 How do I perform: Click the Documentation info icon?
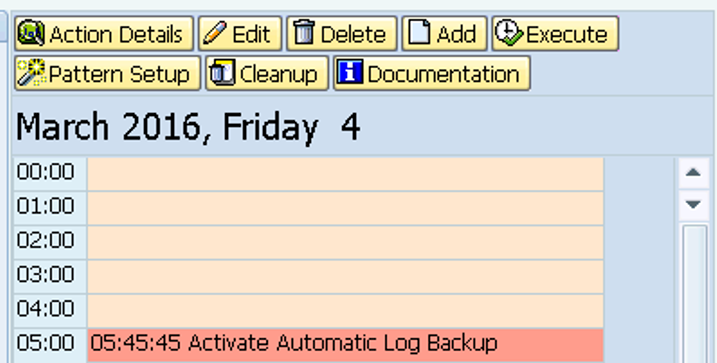[x=350, y=72]
